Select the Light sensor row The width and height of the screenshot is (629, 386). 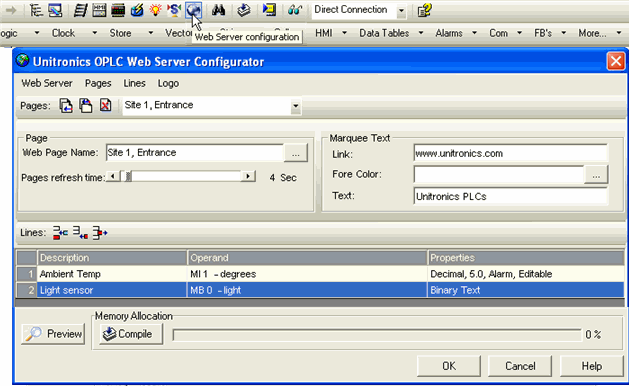click(320, 290)
